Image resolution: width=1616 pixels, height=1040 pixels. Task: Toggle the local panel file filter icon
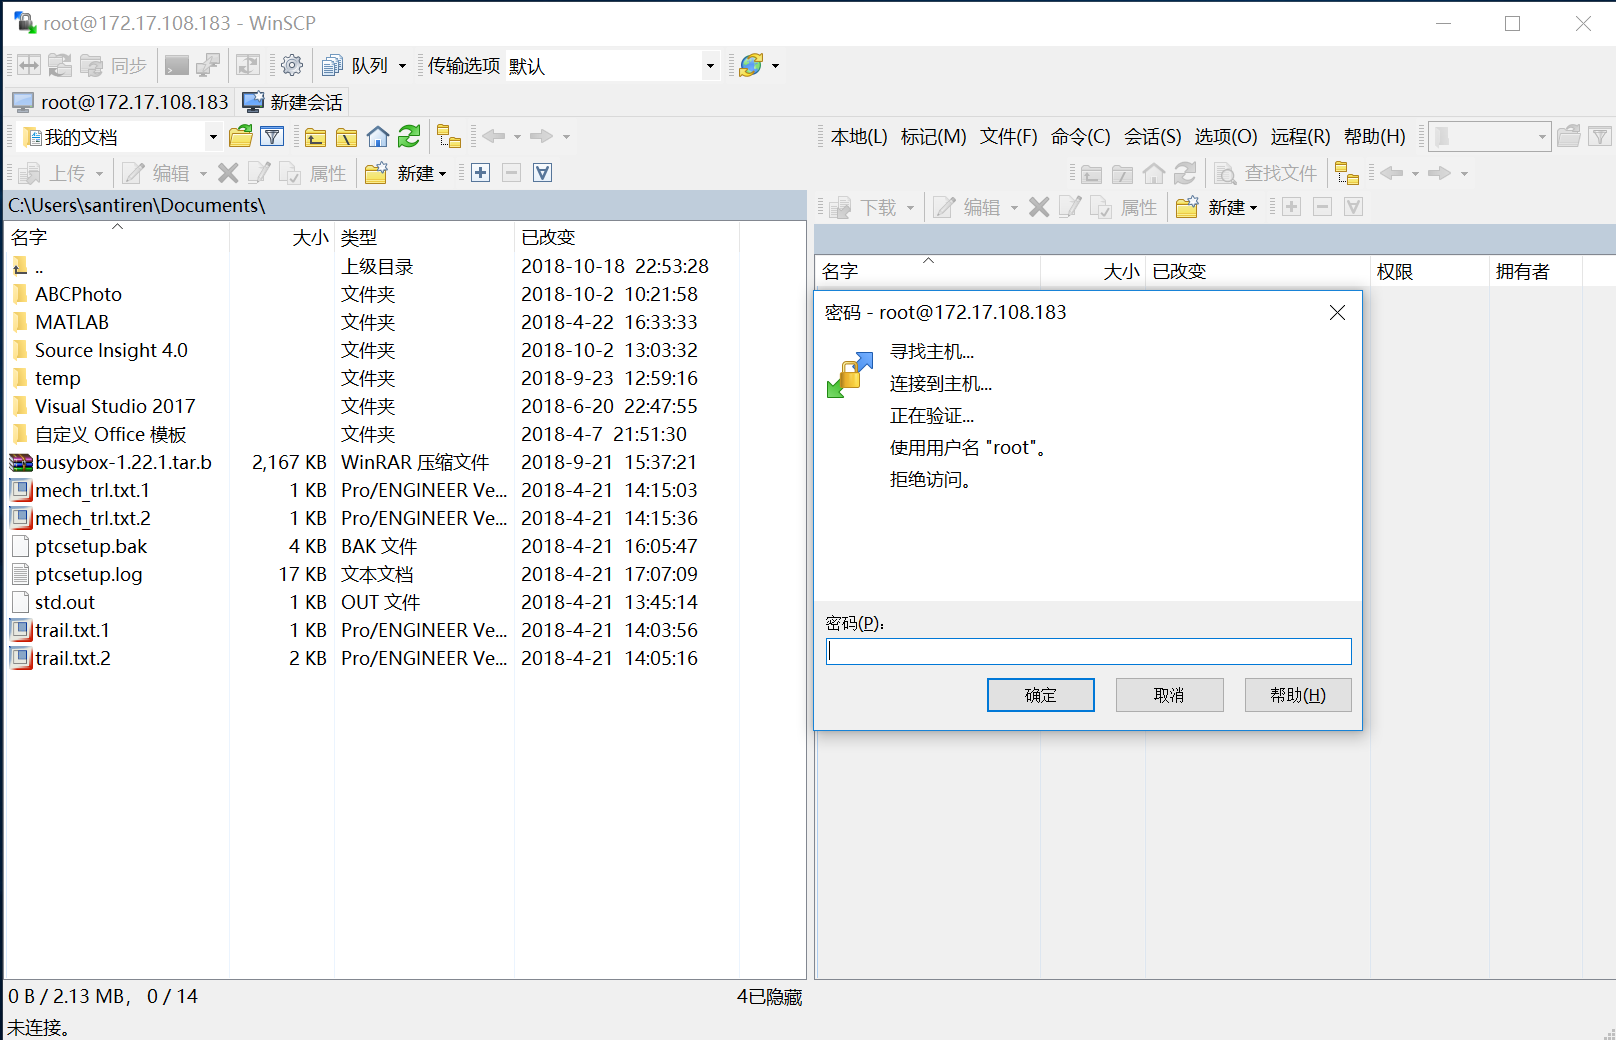(x=272, y=137)
